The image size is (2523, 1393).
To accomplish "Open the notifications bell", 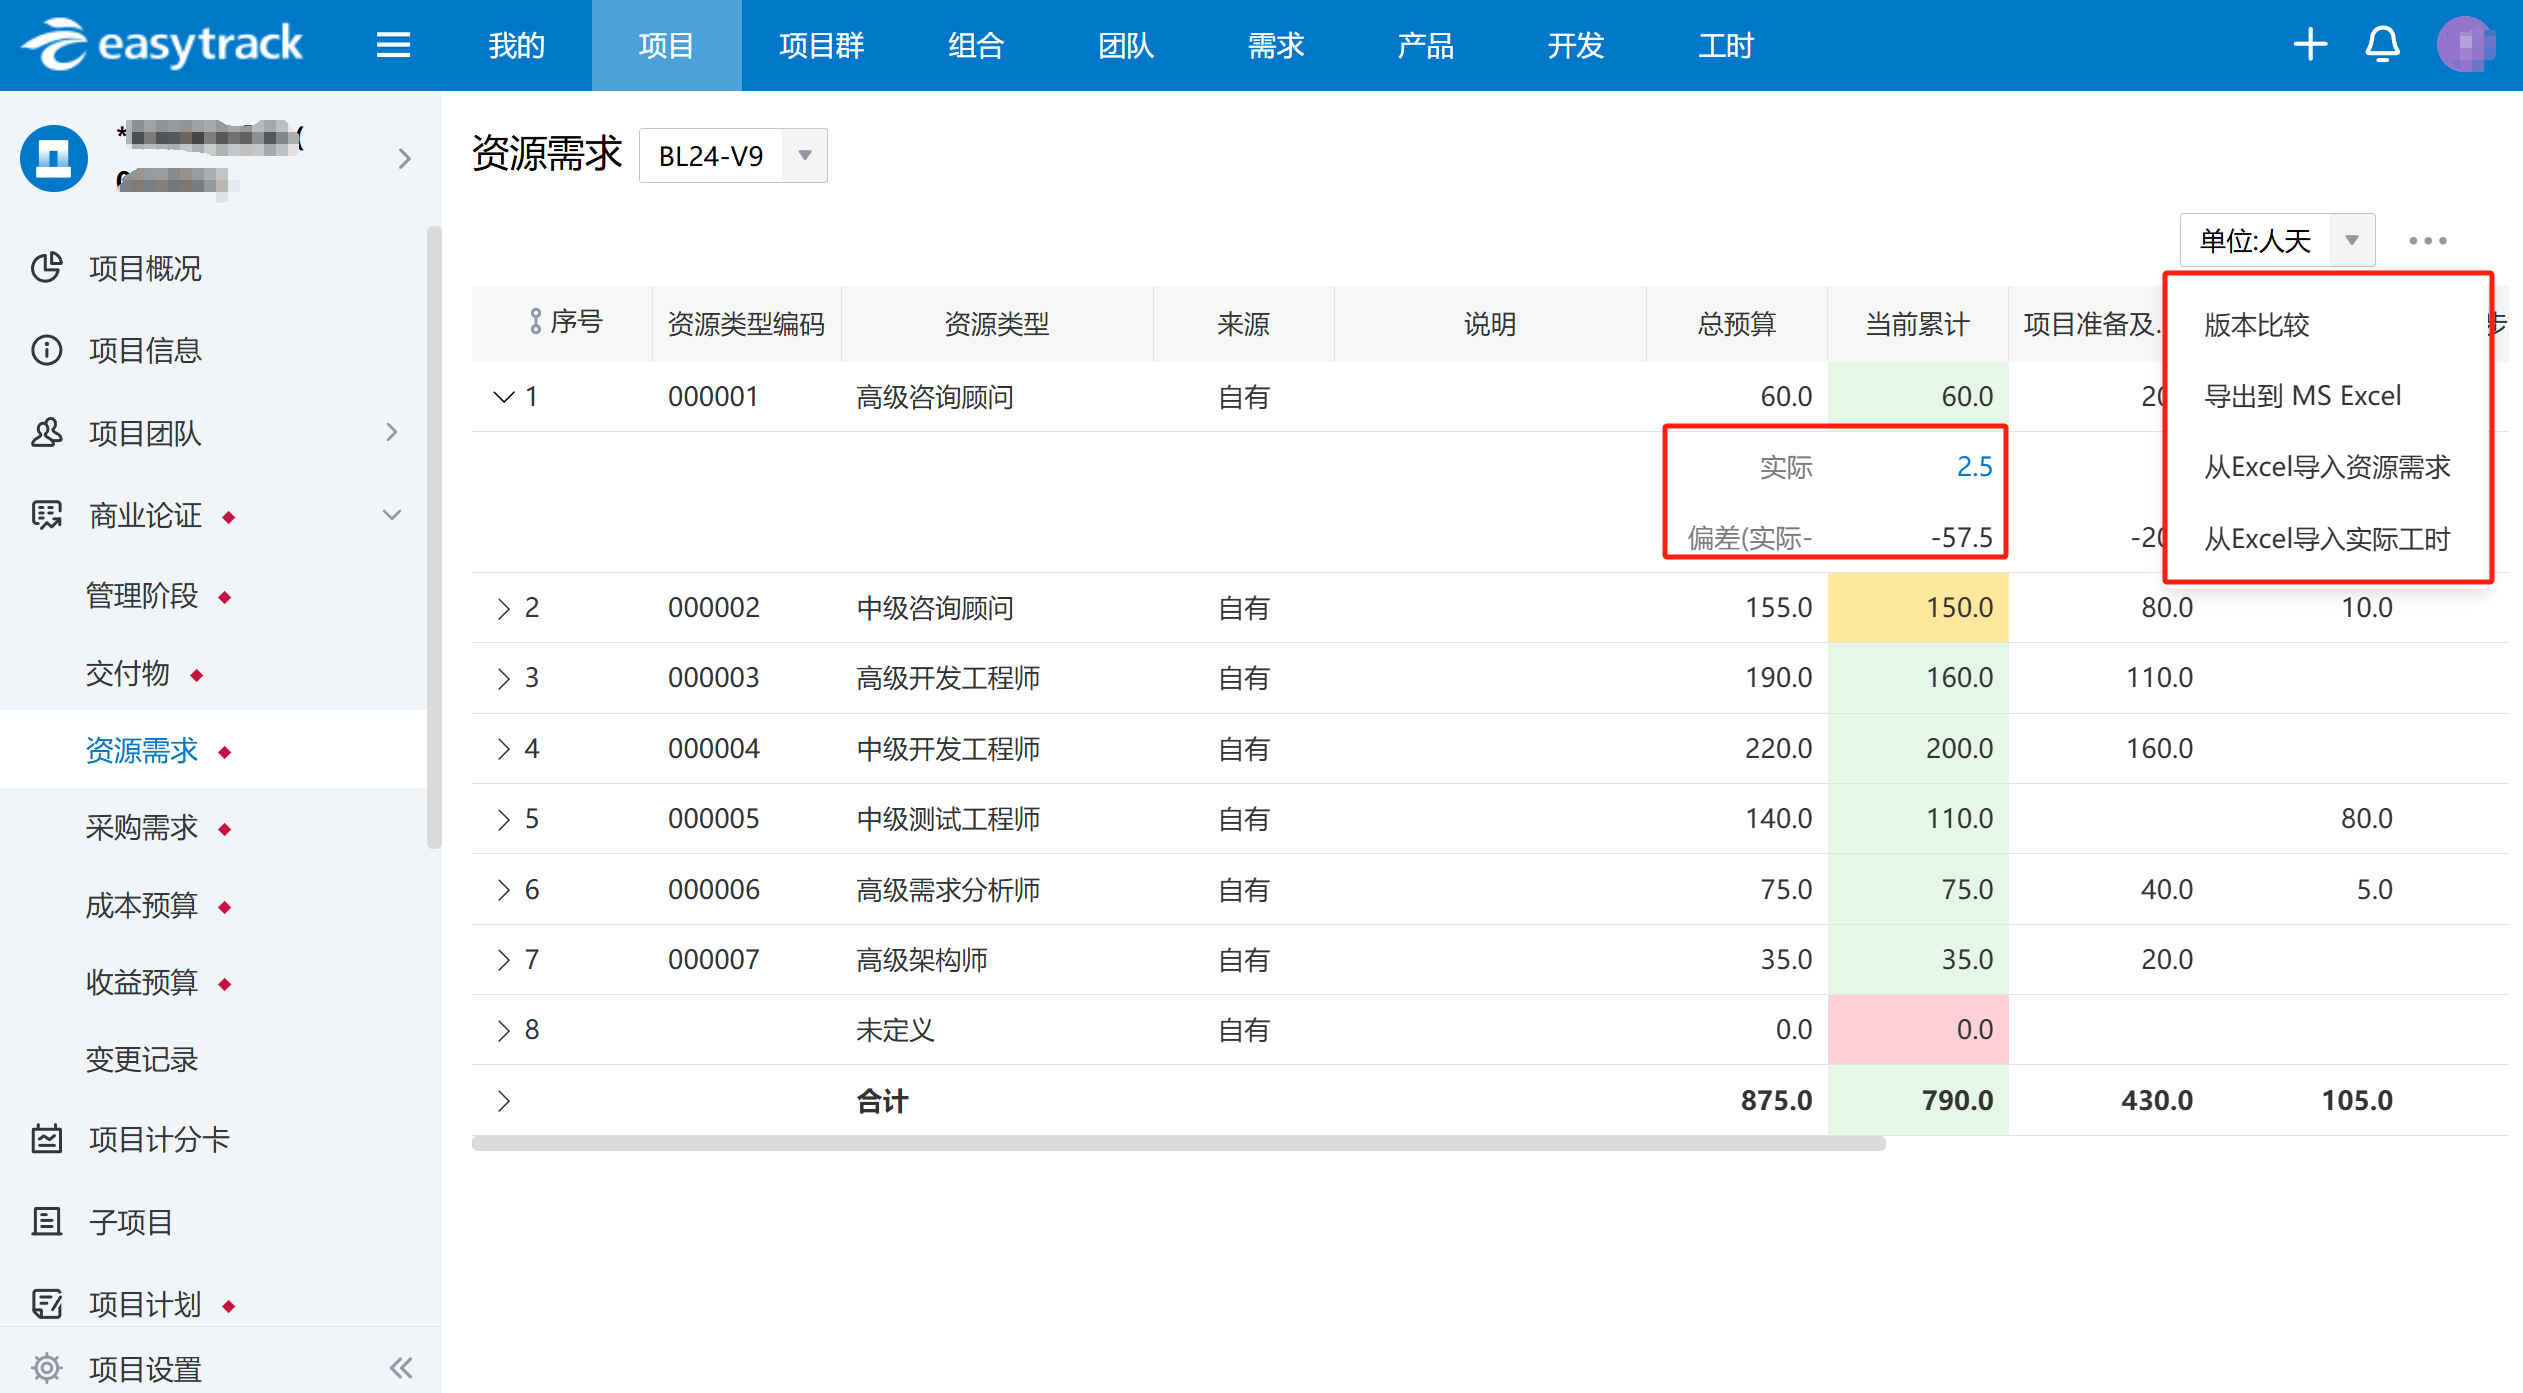I will 2382,45.
